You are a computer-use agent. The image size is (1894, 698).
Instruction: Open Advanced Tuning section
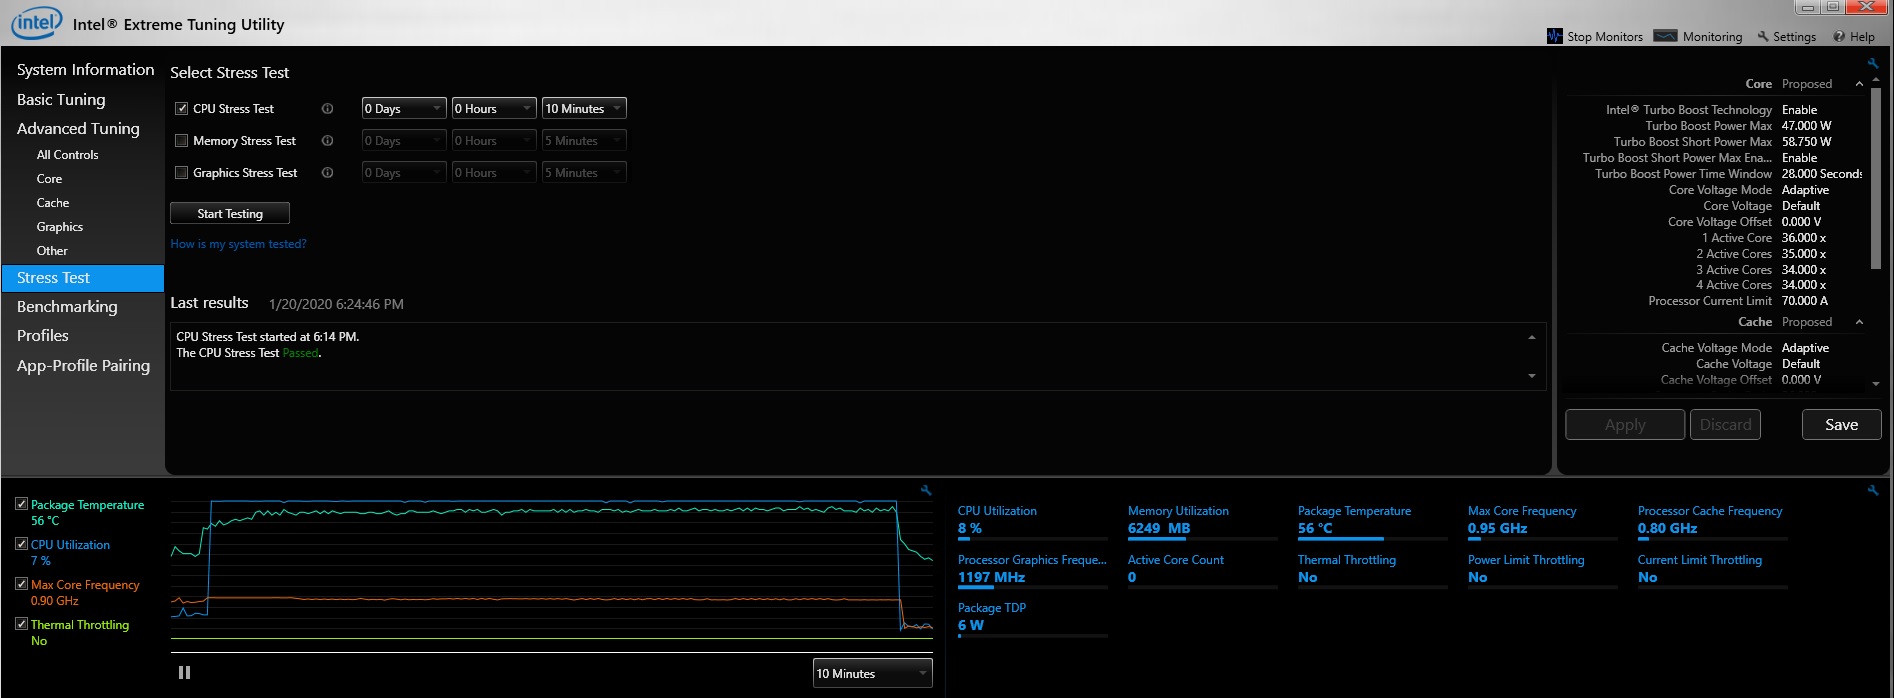tap(78, 129)
